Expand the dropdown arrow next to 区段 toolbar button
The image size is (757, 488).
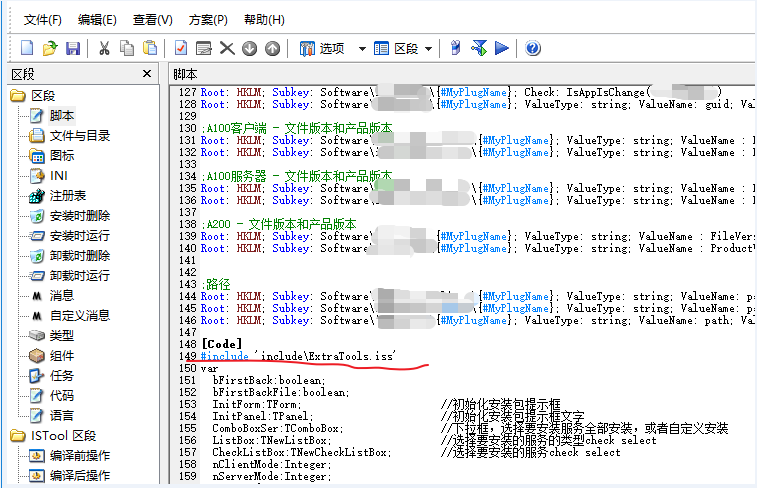pyautogui.click(x=428, y=49)
